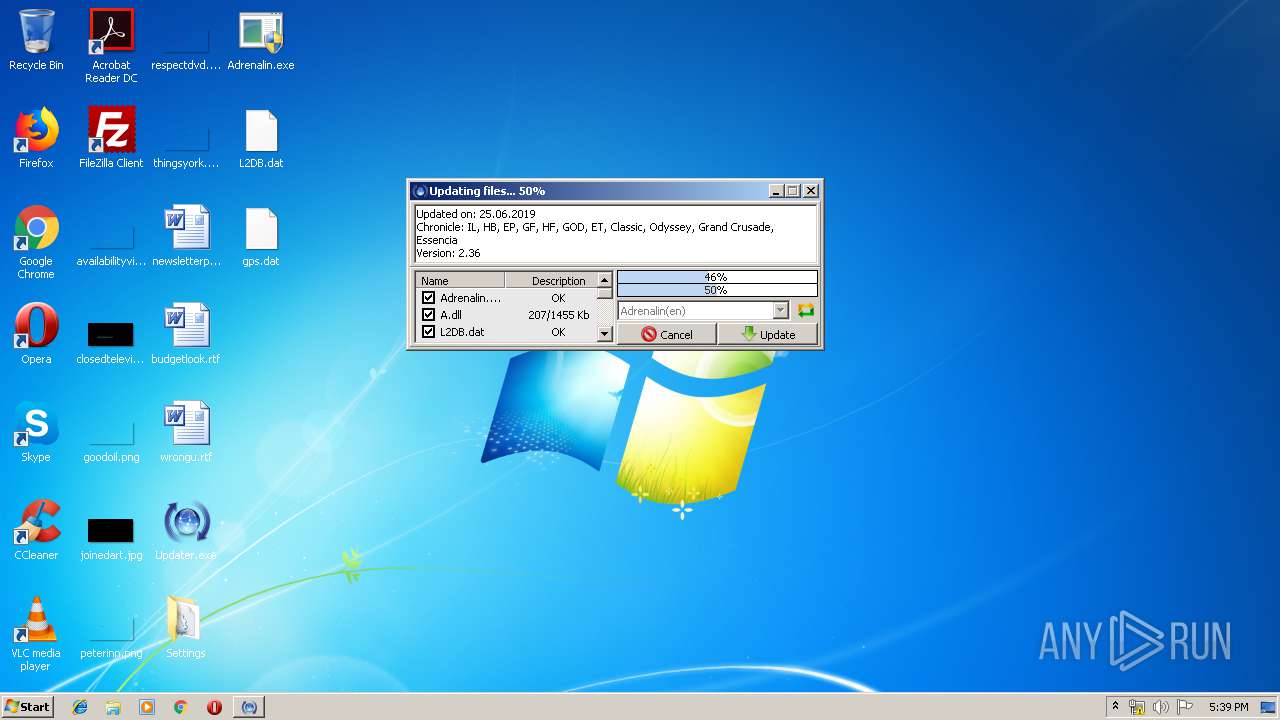Click the 207/1455 Kb download status
Viewport: 1280px width, 720px height.
click(x=558, y=315)
